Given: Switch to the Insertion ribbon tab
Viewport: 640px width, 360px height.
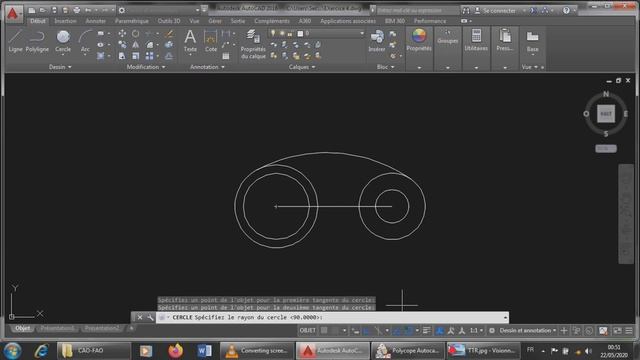Looking at the screenshot, I should pos(65,21).
